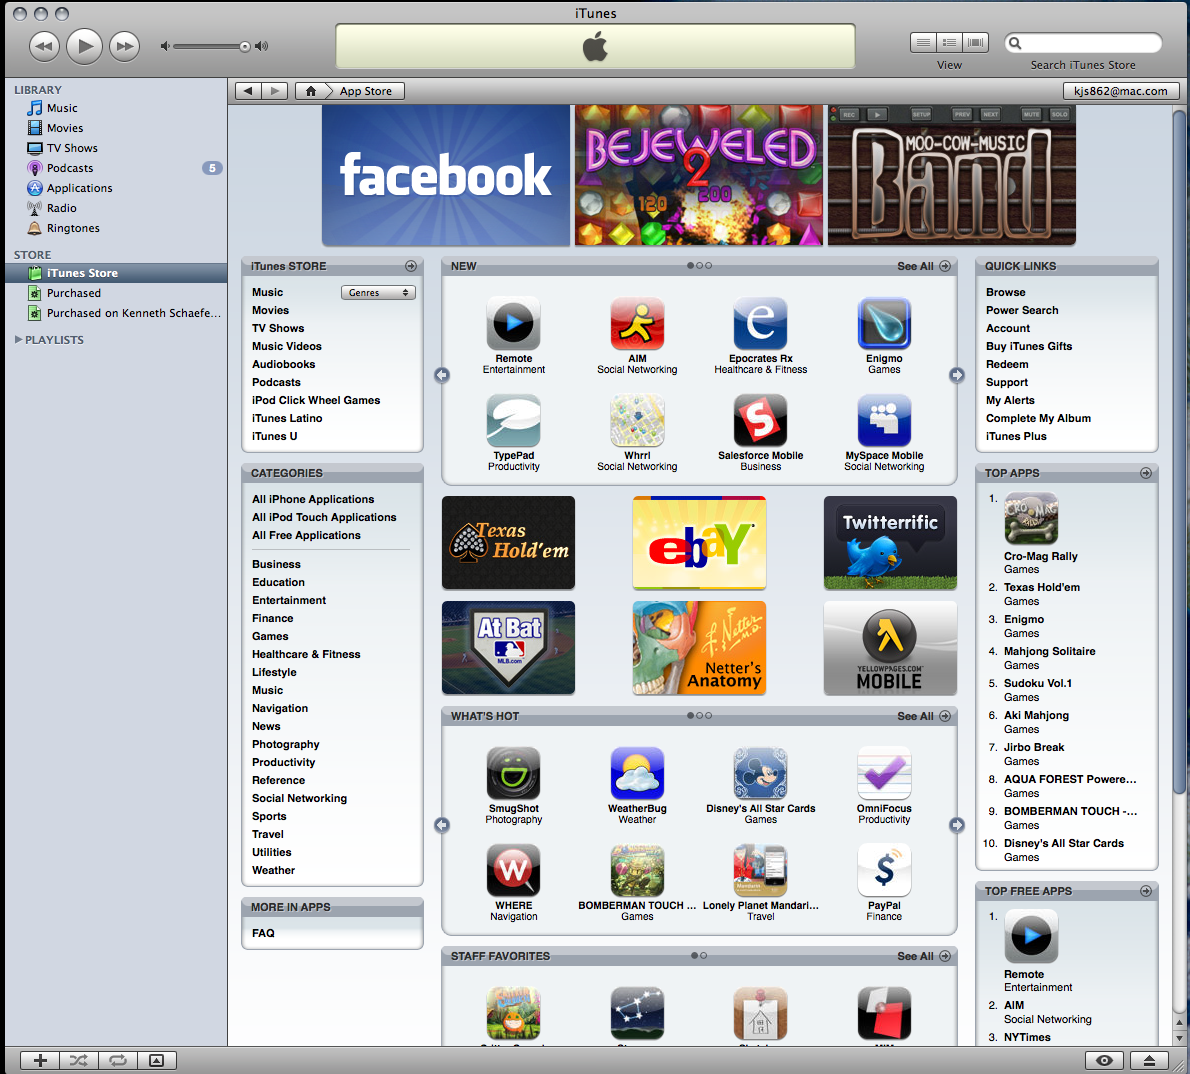Open the AIM app icon in New section
1190x1074 pixels.
[637, 323]
